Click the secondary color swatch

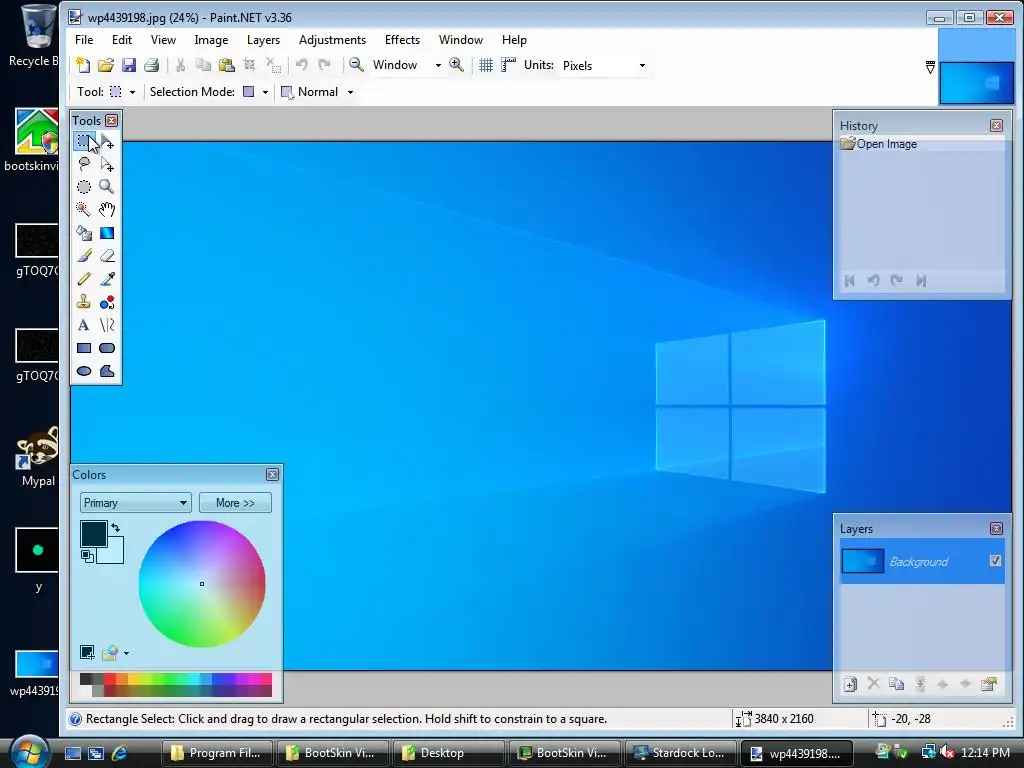114,552
